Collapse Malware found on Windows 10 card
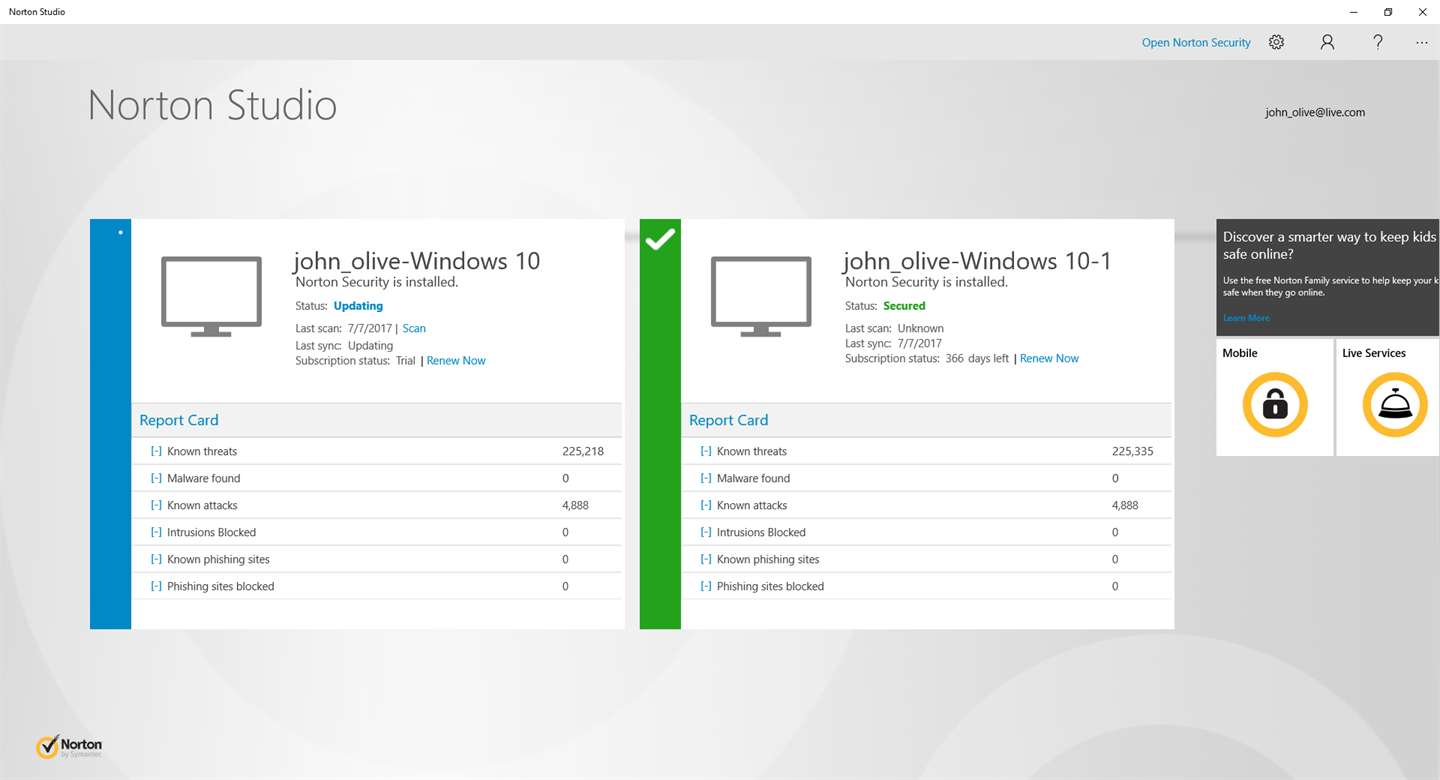Image resolution: width=1440 pixels, height=780 pixels. tap(156, 478)
